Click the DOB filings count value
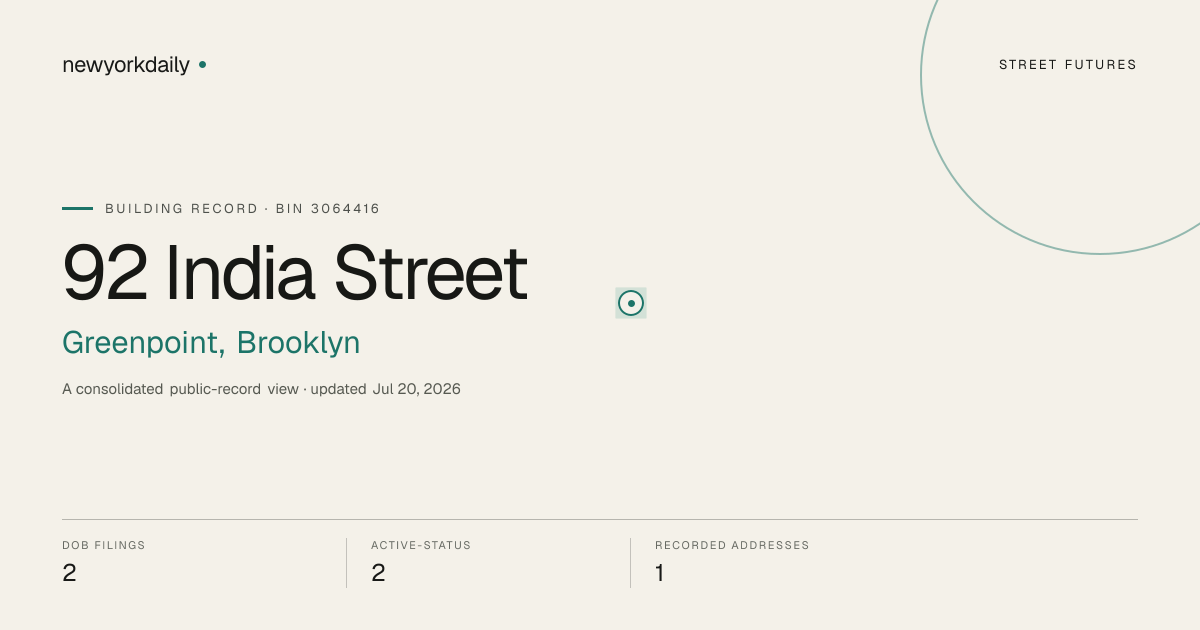Image resolution: width=1200 pixels, height=630 pixels. pyautogui.click(x=69, y=573)
